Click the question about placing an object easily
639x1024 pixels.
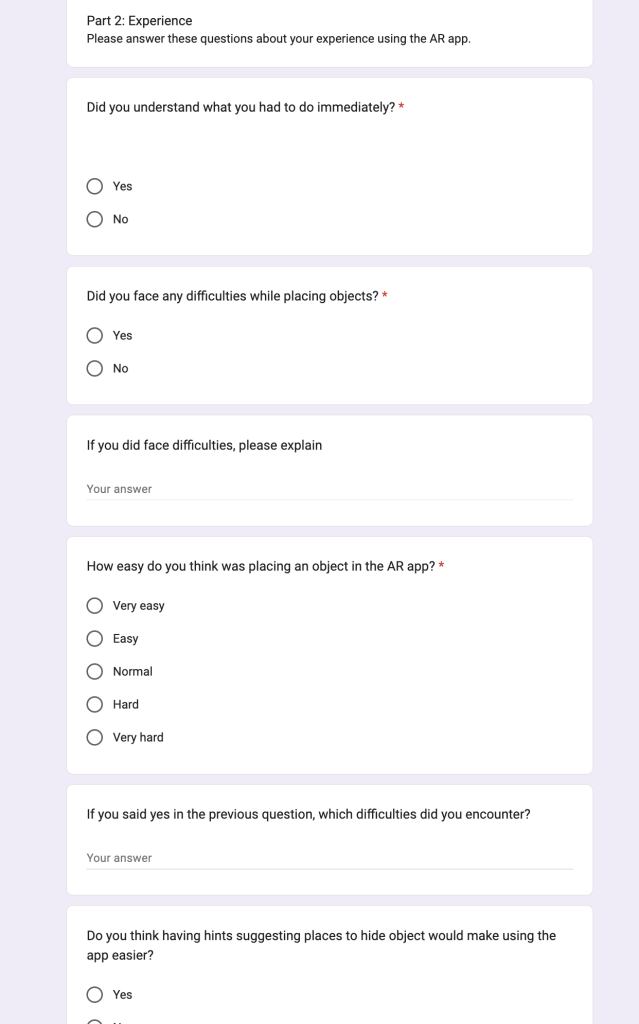tap(261, 566)
